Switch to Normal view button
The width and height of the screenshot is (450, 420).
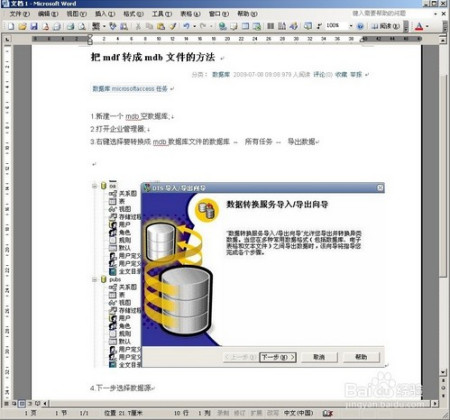[7, 404]
